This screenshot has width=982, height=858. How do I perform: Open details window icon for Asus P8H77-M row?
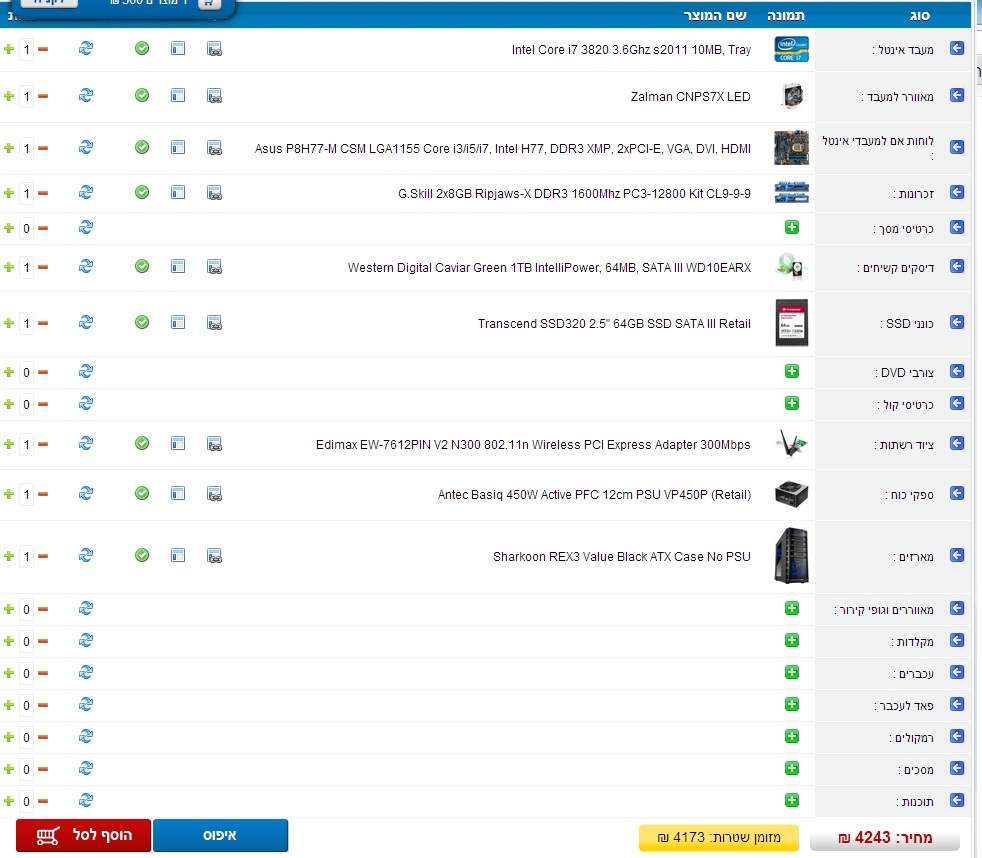tap(178, 148)
